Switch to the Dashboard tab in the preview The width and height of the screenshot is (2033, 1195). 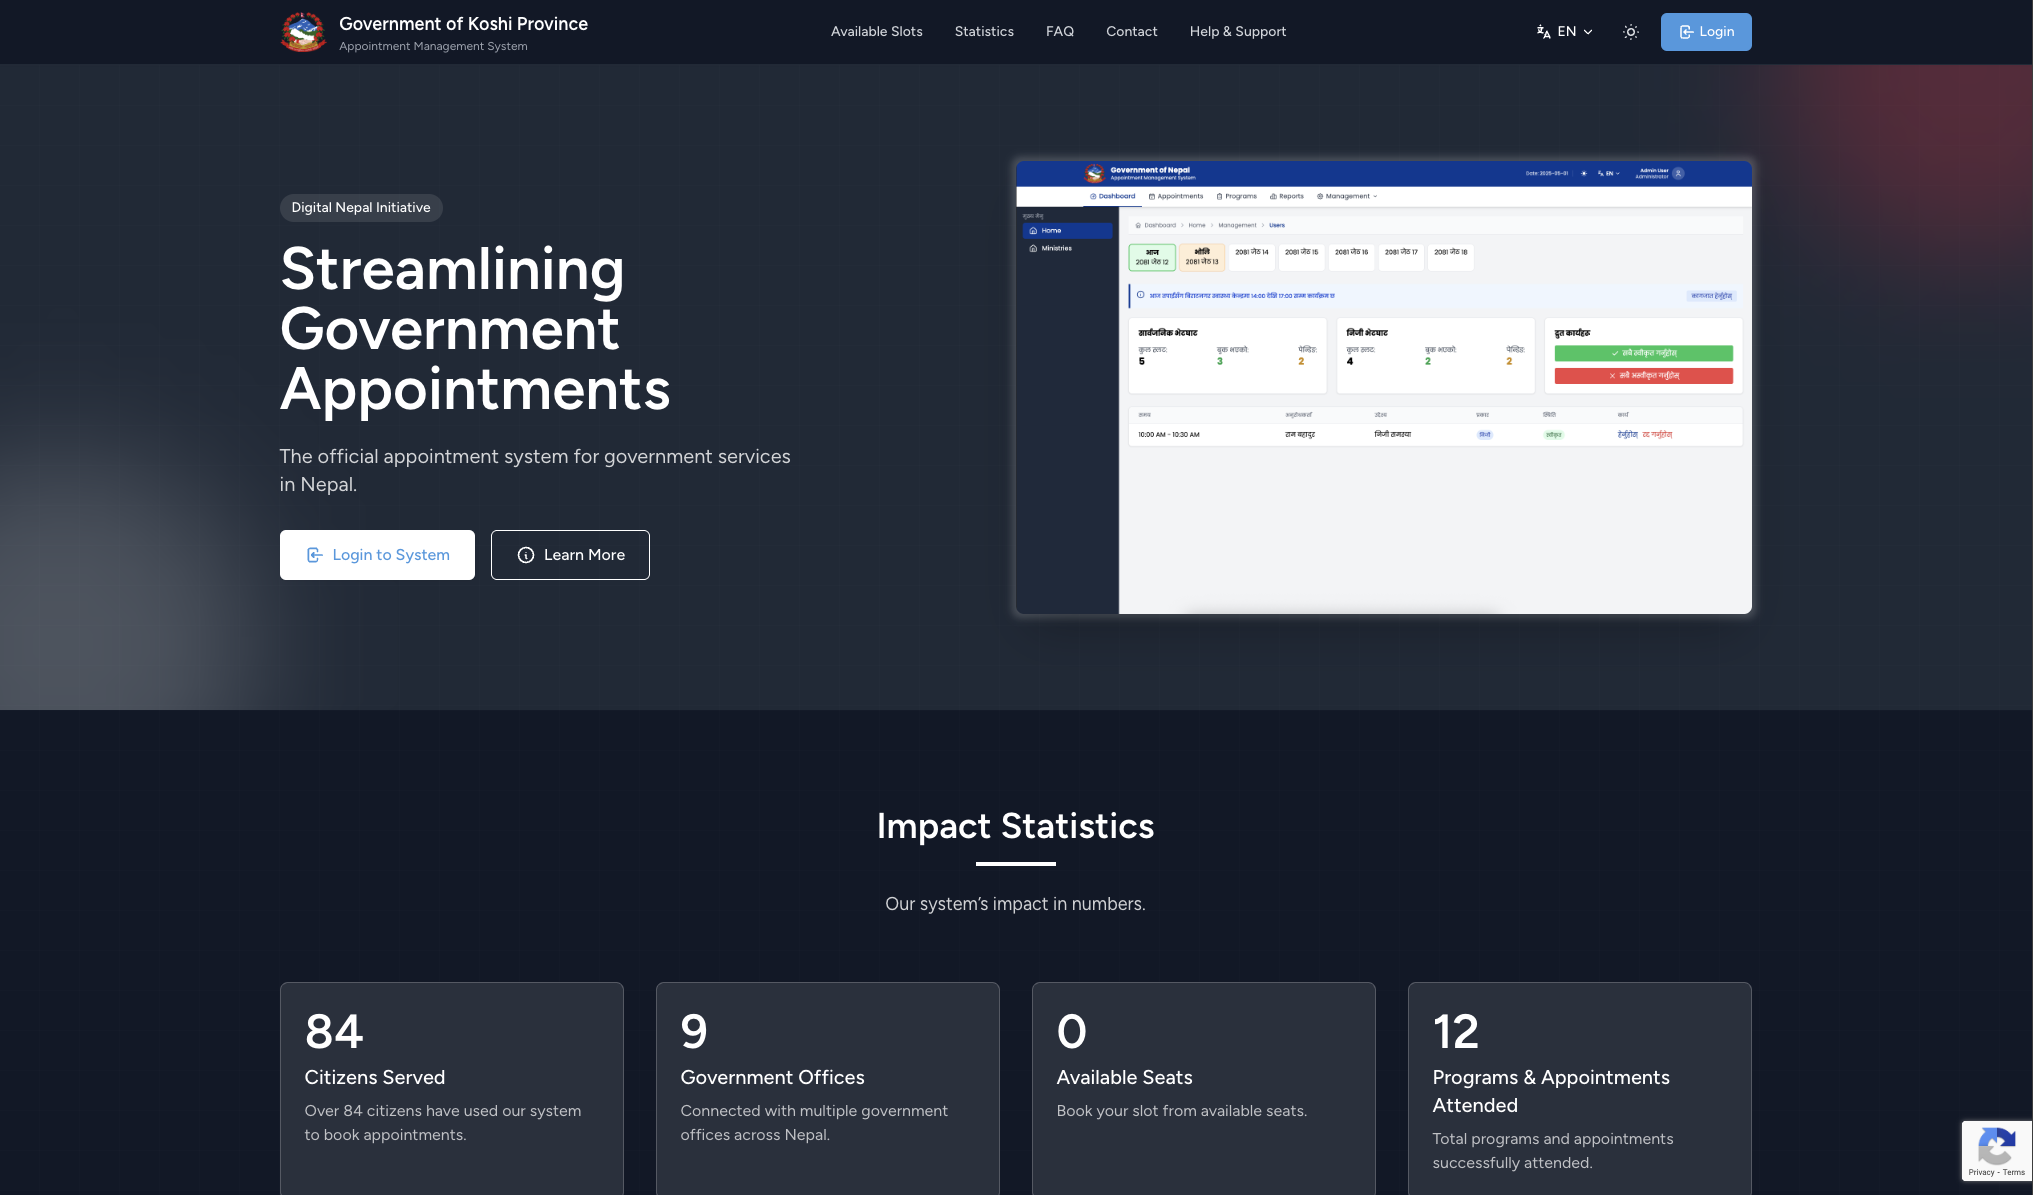click(x=1113, y=196)
